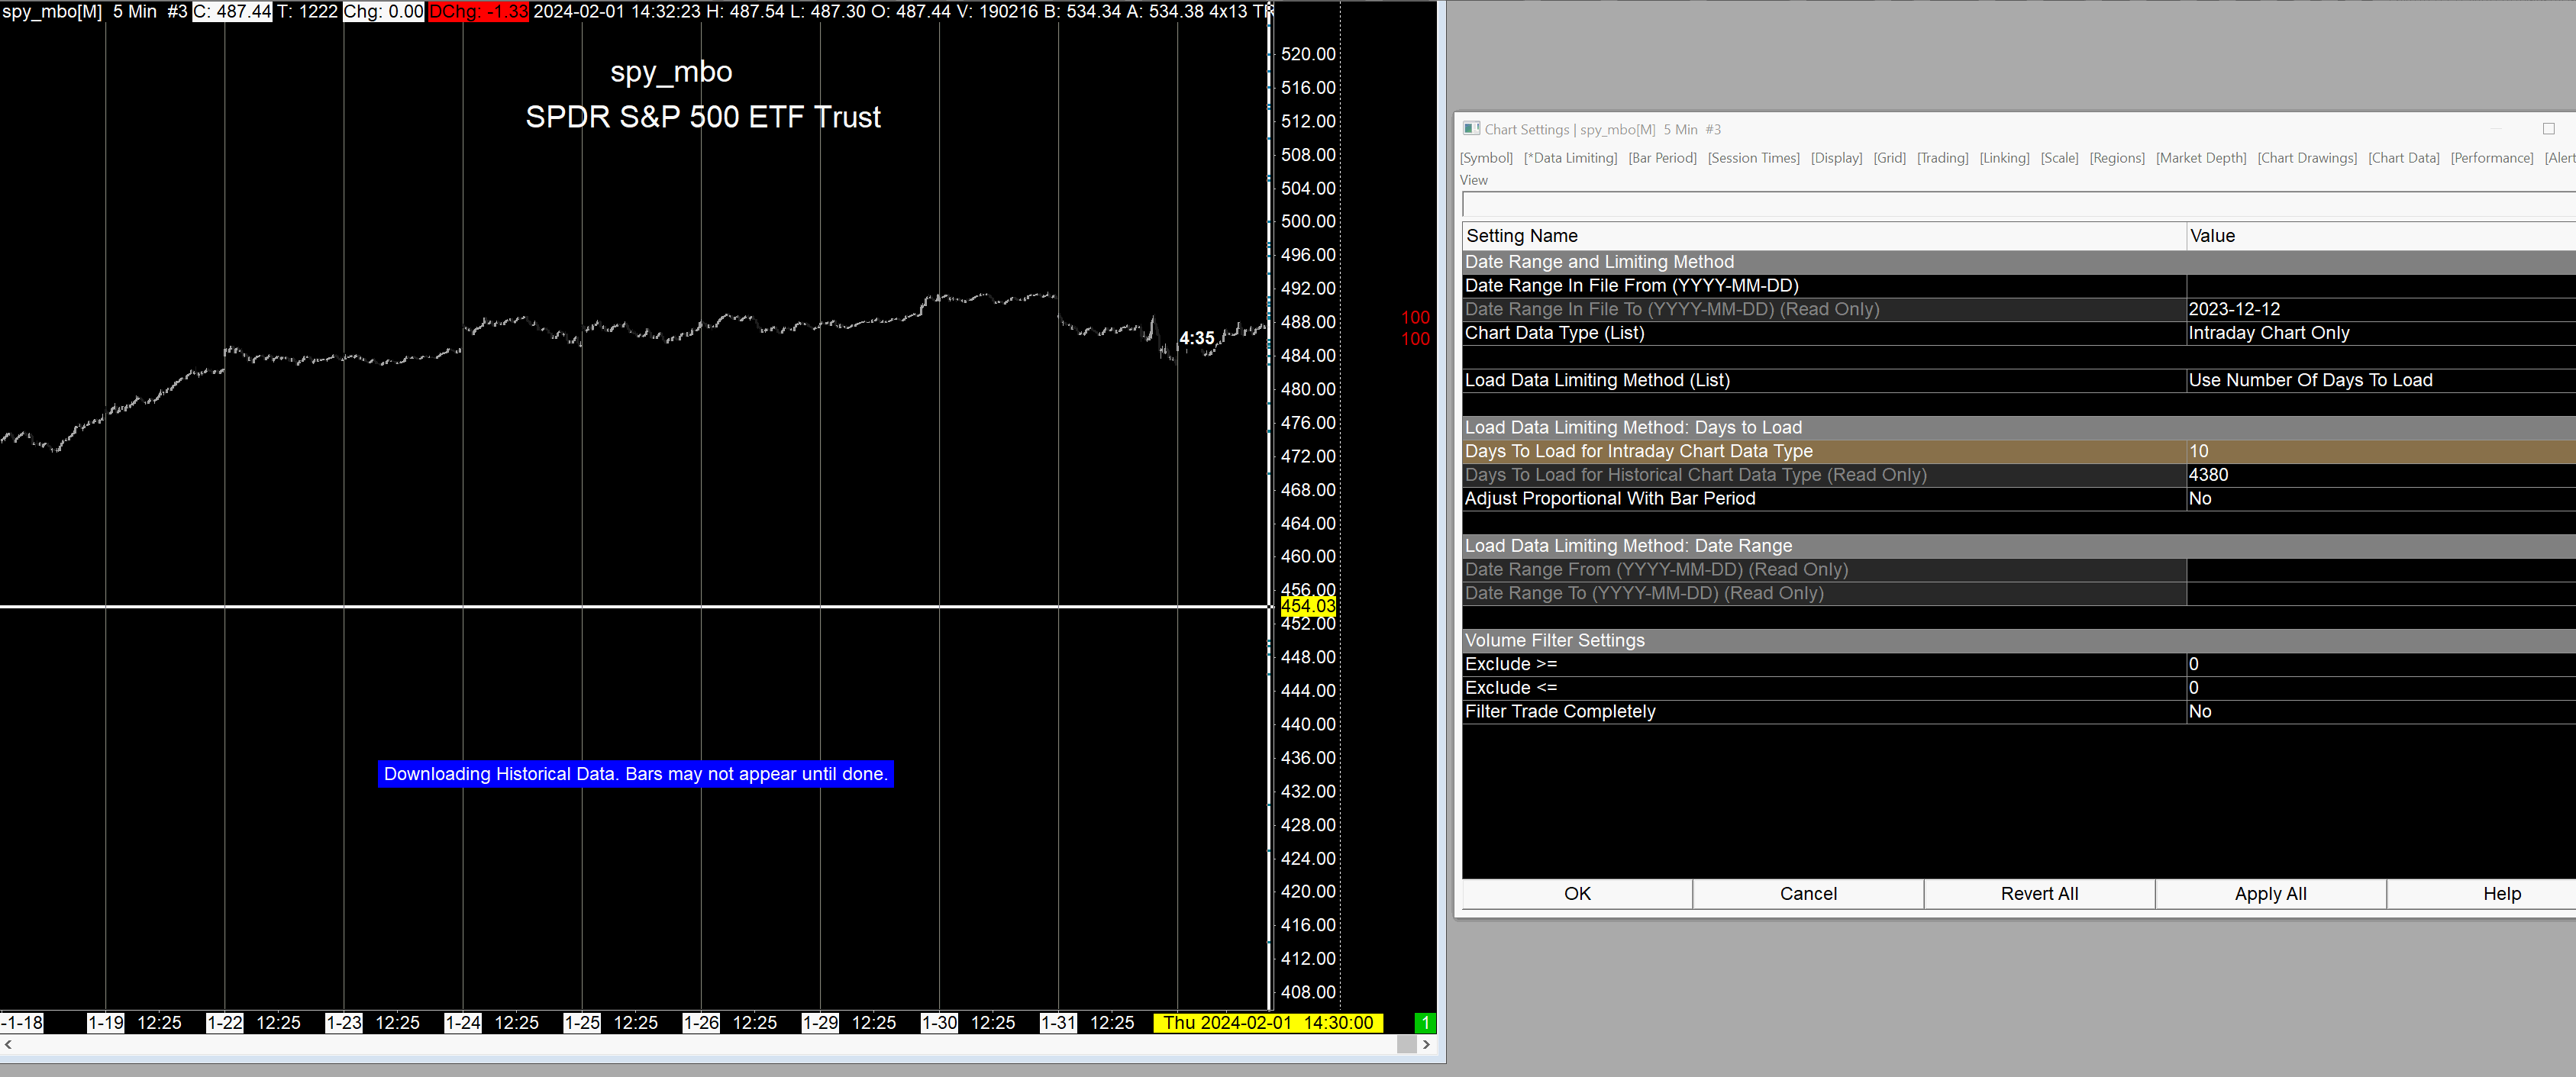Open the View menu
This screenshot has height=1077, width=2576.
1473,180
